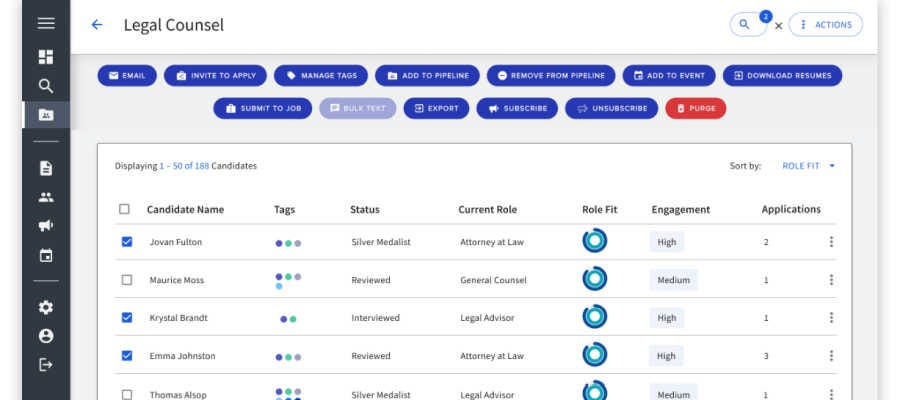
Task: Click the 'General Counsel' current role cell
Action: click(x=493, y=280)
